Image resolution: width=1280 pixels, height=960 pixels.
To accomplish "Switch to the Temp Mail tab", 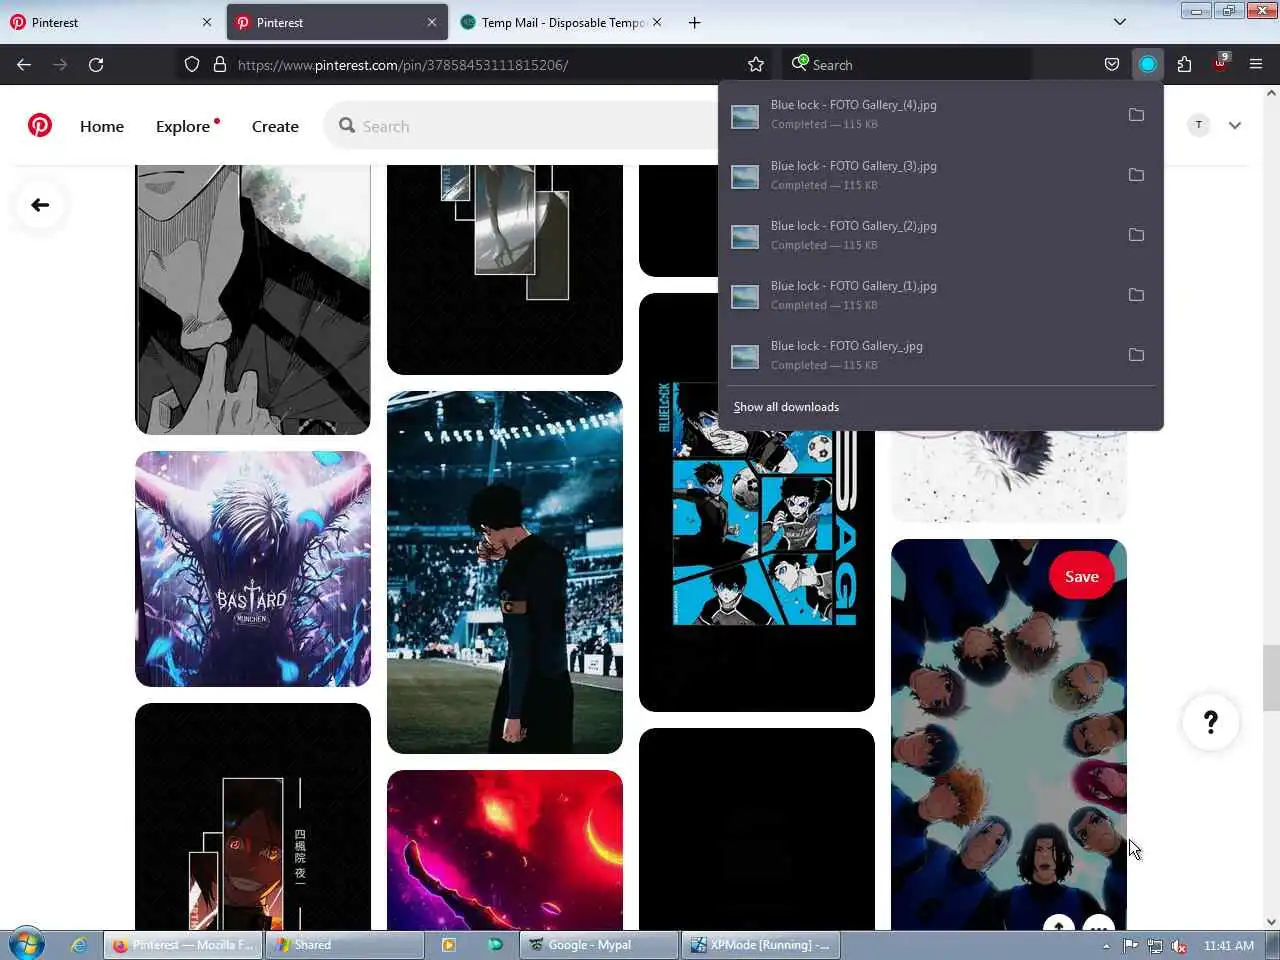I will coord(560,22).
